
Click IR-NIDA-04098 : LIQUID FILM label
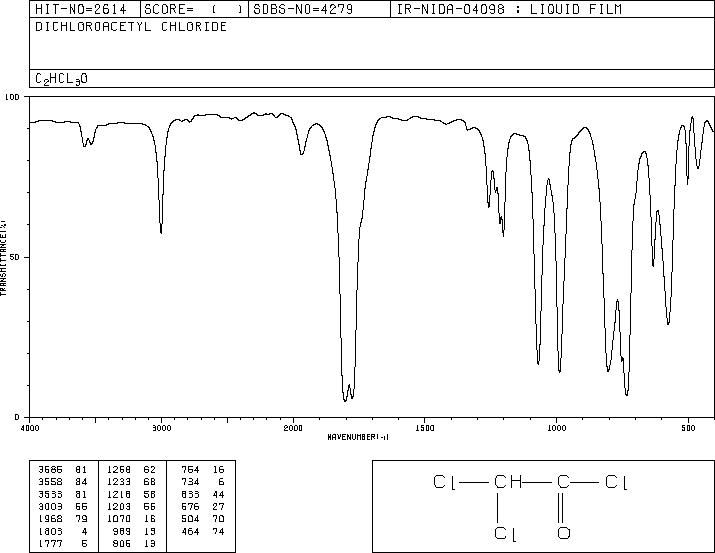click(509, 9)
